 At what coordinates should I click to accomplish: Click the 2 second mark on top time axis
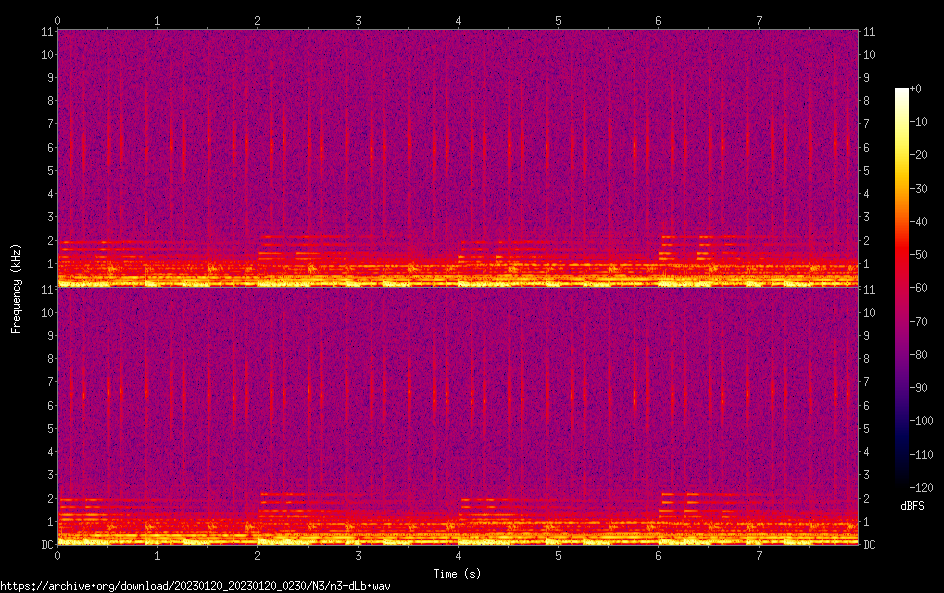click(x=258, y=20)
